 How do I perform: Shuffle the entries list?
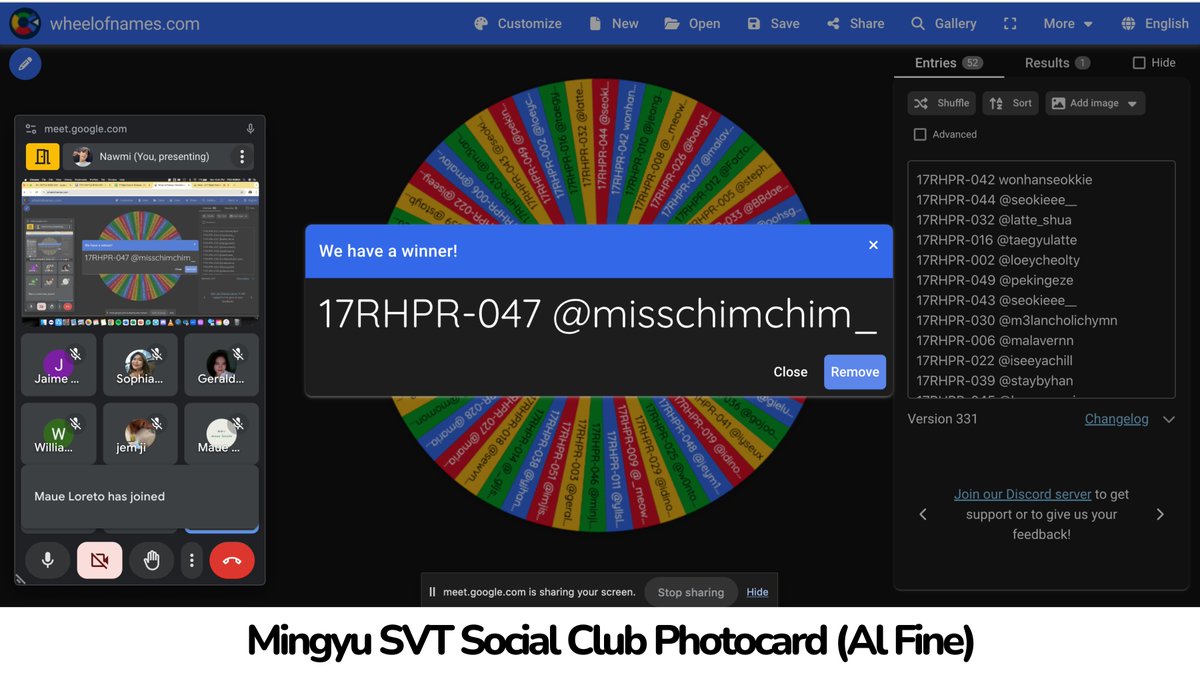point(941,103)
